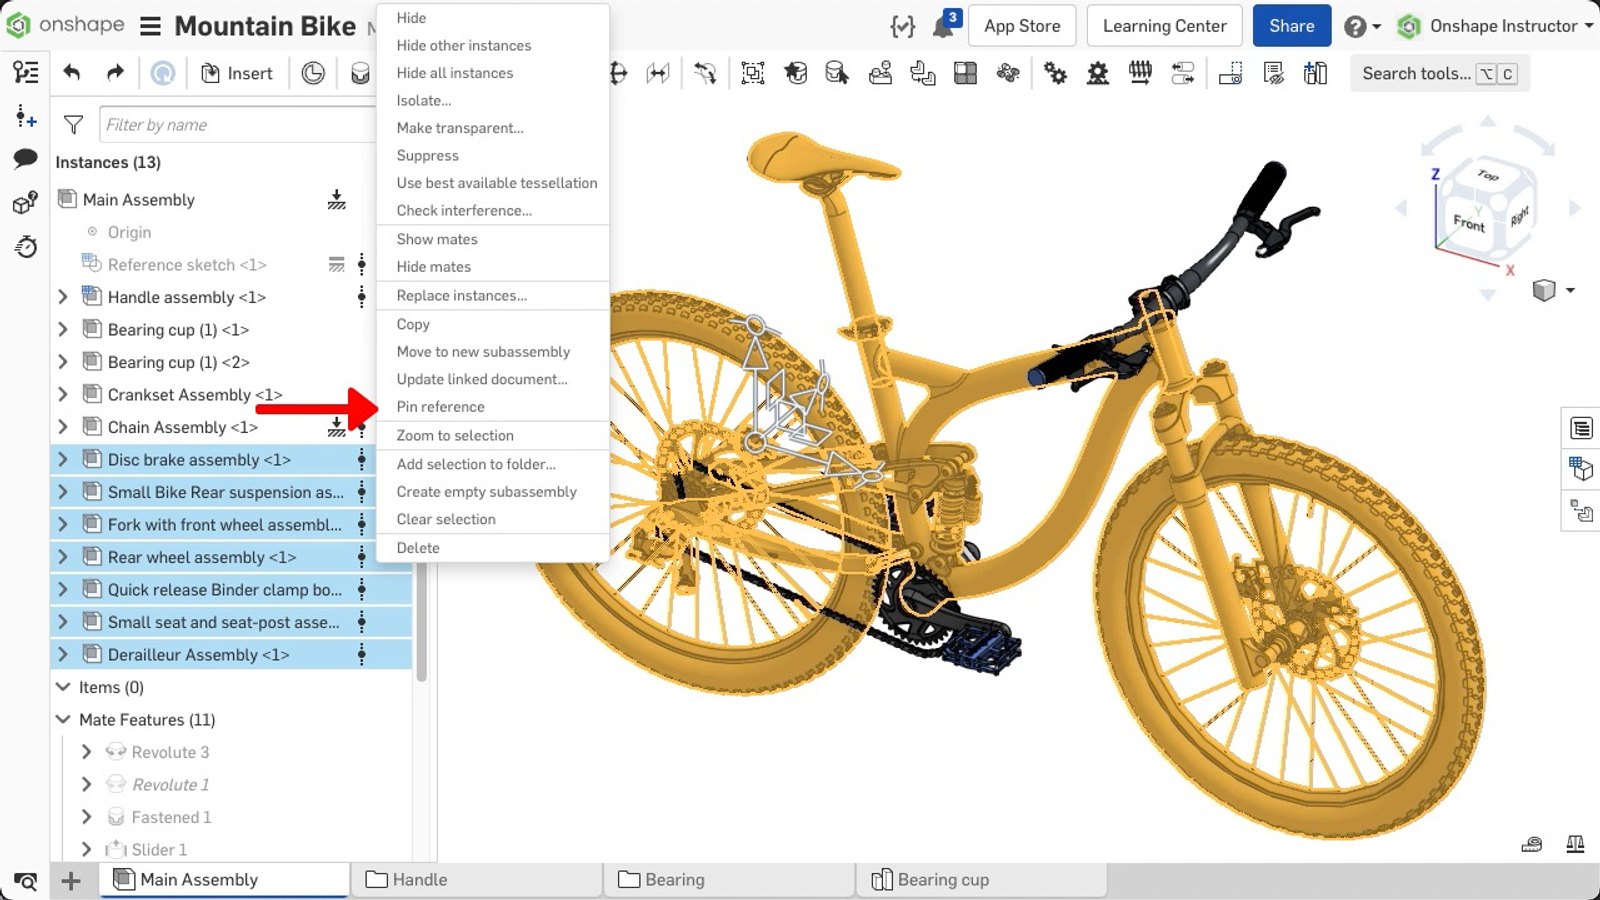Click the redo arrow icon
Screen dimensions: 1600x900
coord(115,73)
